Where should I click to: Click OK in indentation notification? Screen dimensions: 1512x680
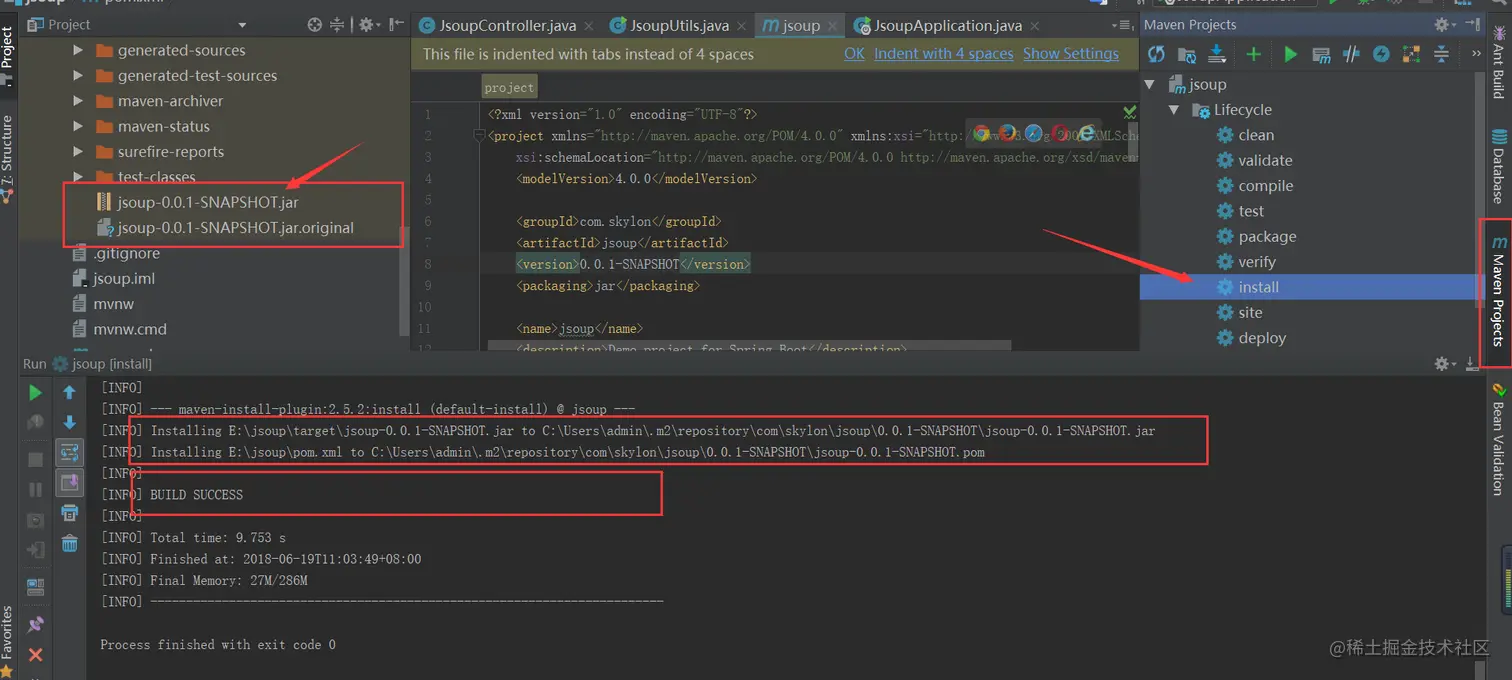pos(854,54)
